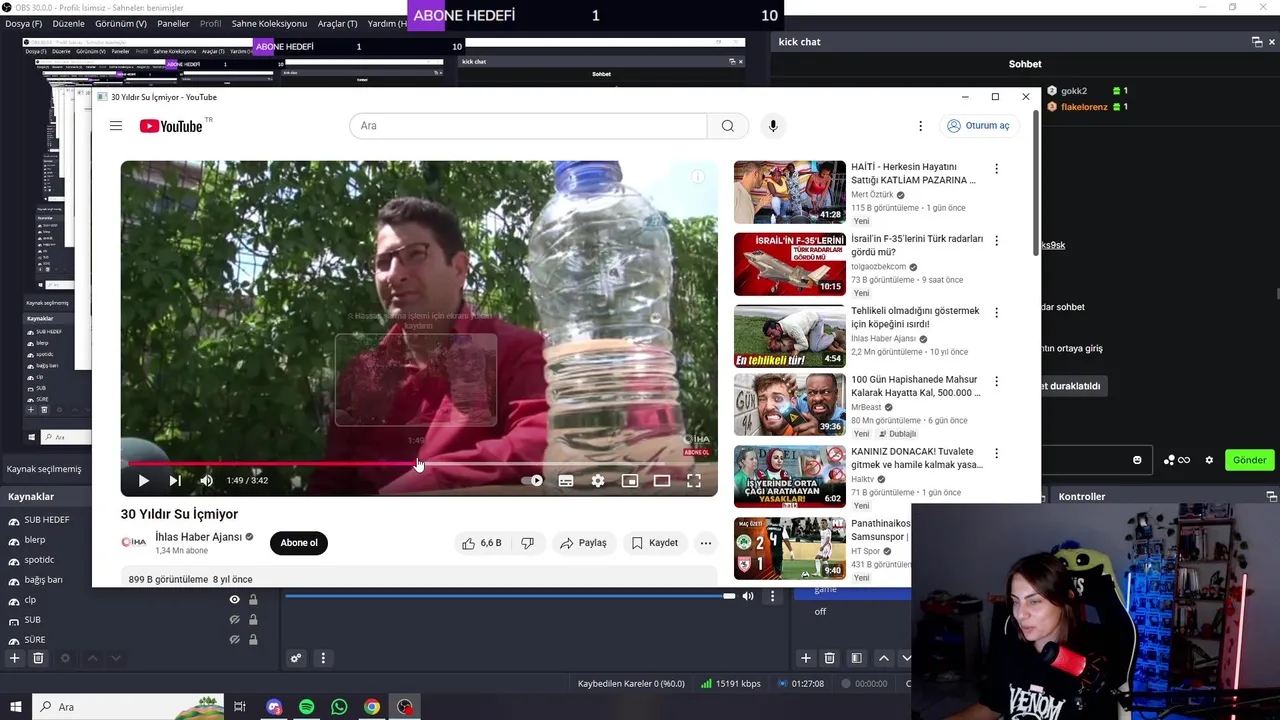Skip to the next video
This screenshot has height=720, width=1280.
click(175, 481)
